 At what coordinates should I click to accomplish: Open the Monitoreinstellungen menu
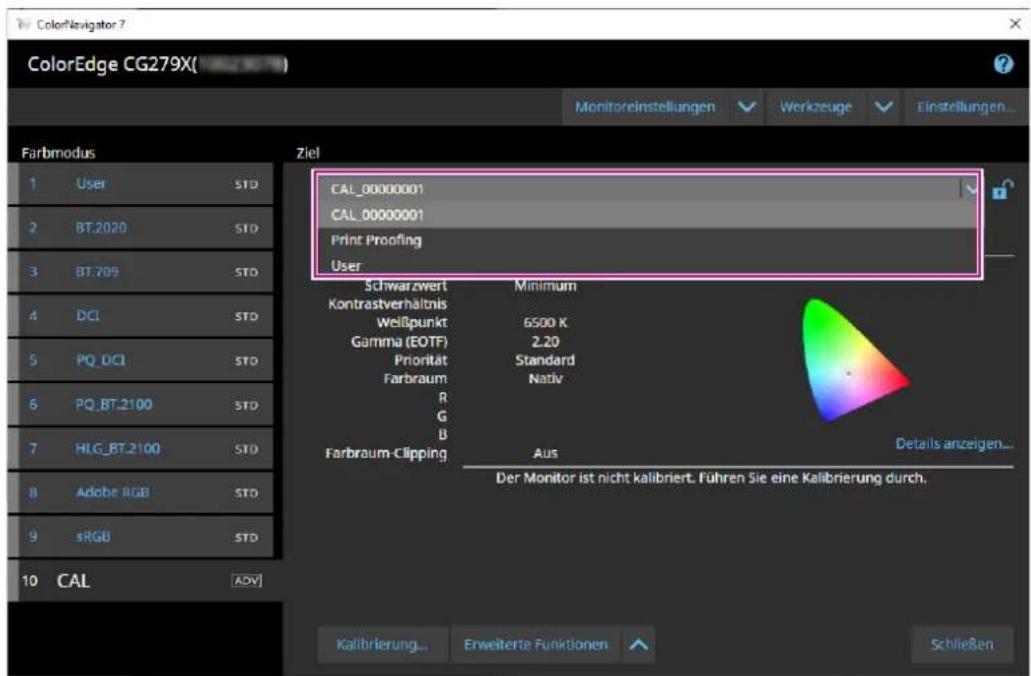click(x=645, y=107)
